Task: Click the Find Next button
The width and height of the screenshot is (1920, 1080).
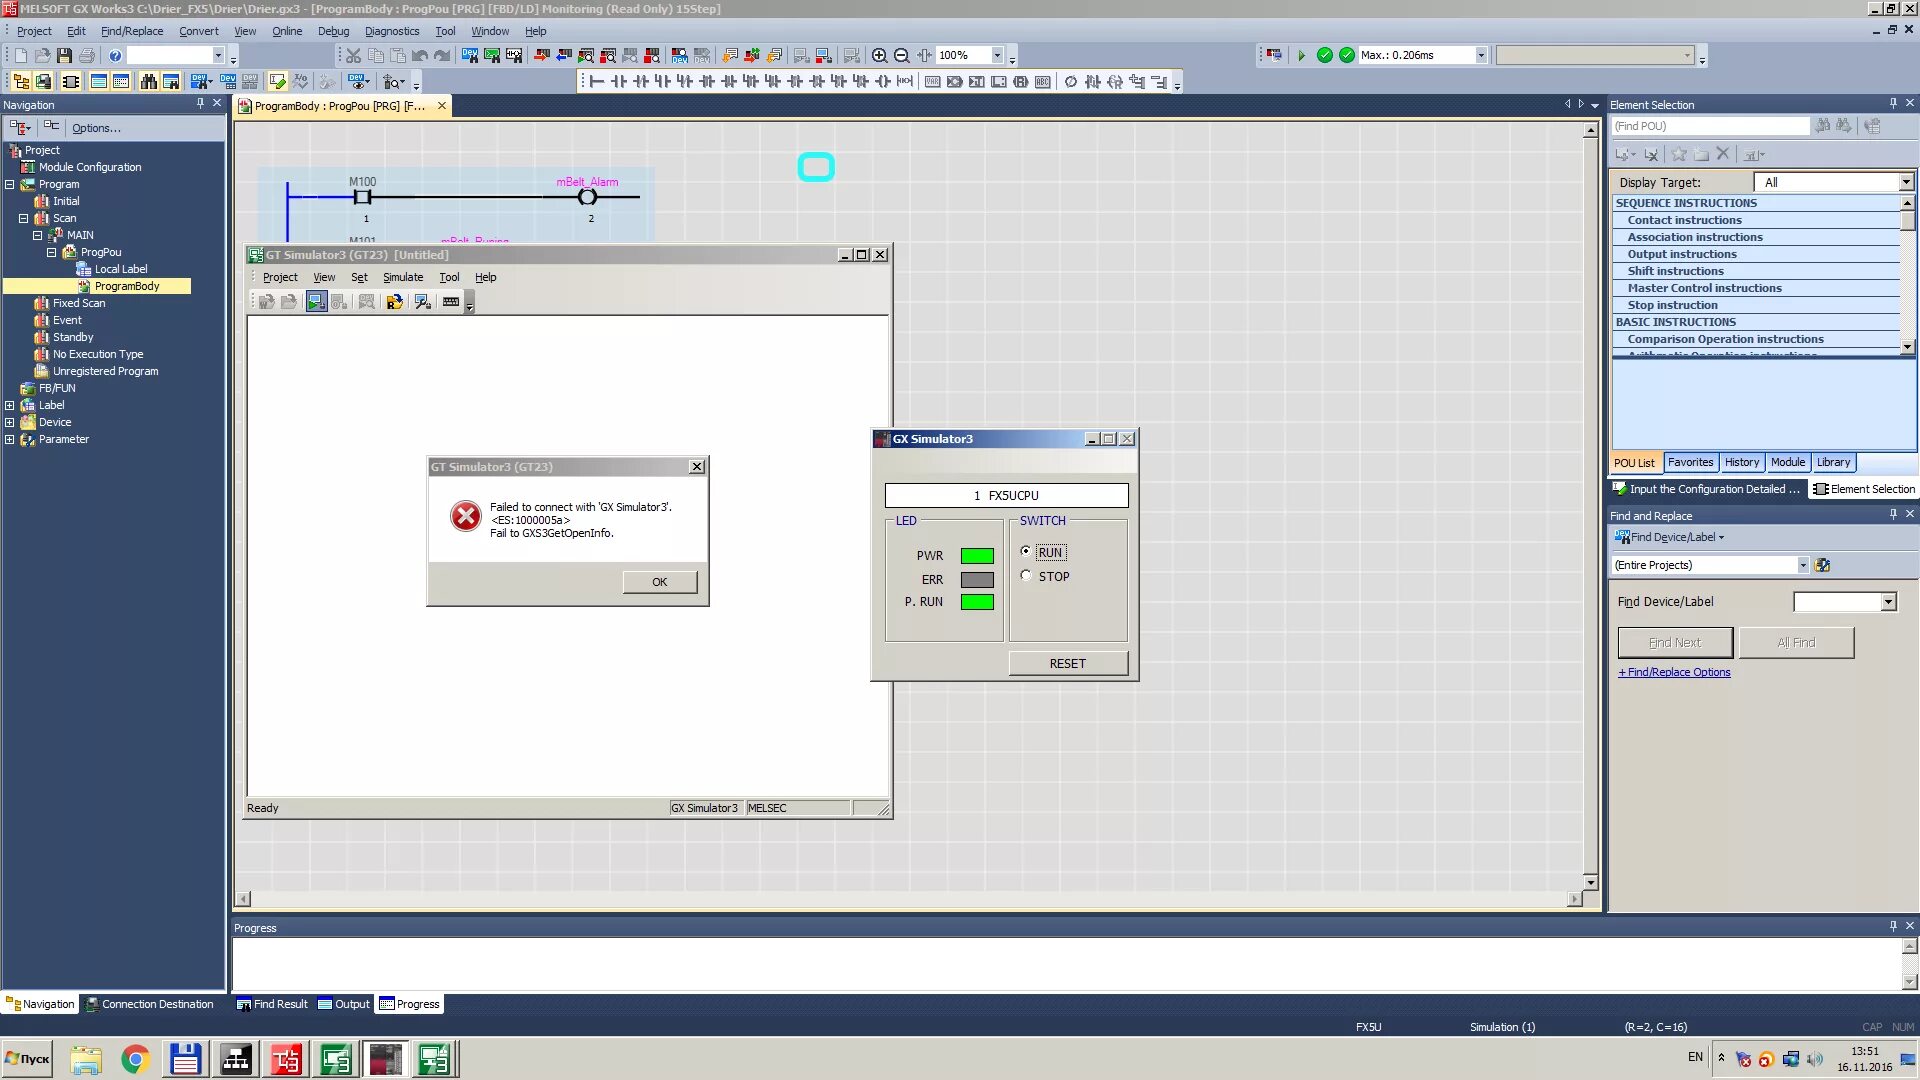Action: tap(1675, 643)
